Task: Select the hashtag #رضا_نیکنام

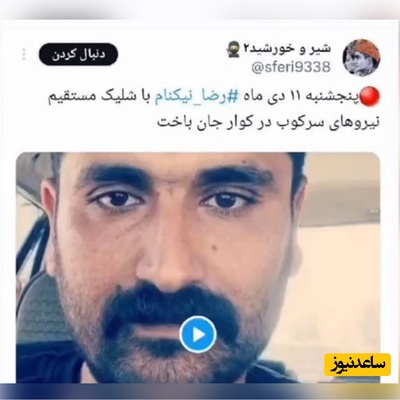Action: (194, 97)
